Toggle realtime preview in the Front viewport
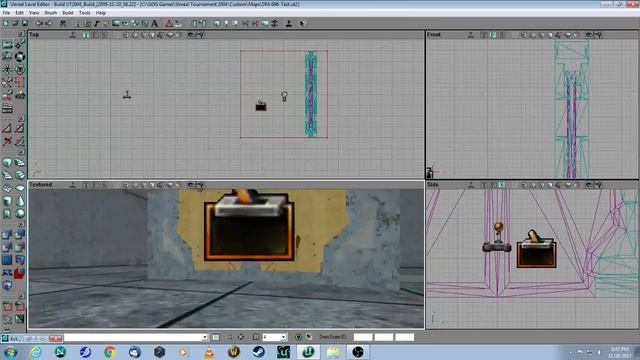640x360 pixels. 471,35
